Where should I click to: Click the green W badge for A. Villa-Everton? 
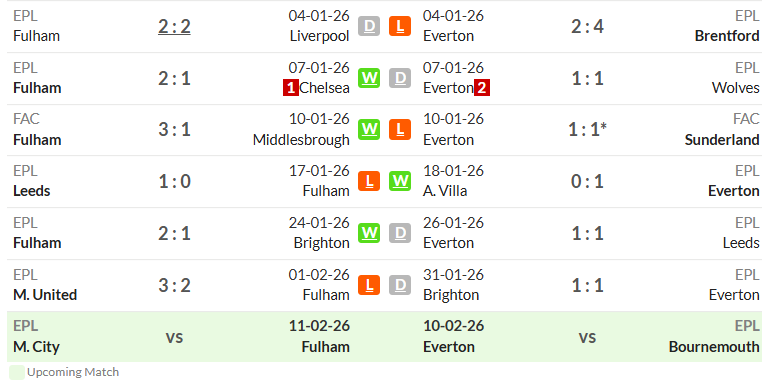pos(400,181)
